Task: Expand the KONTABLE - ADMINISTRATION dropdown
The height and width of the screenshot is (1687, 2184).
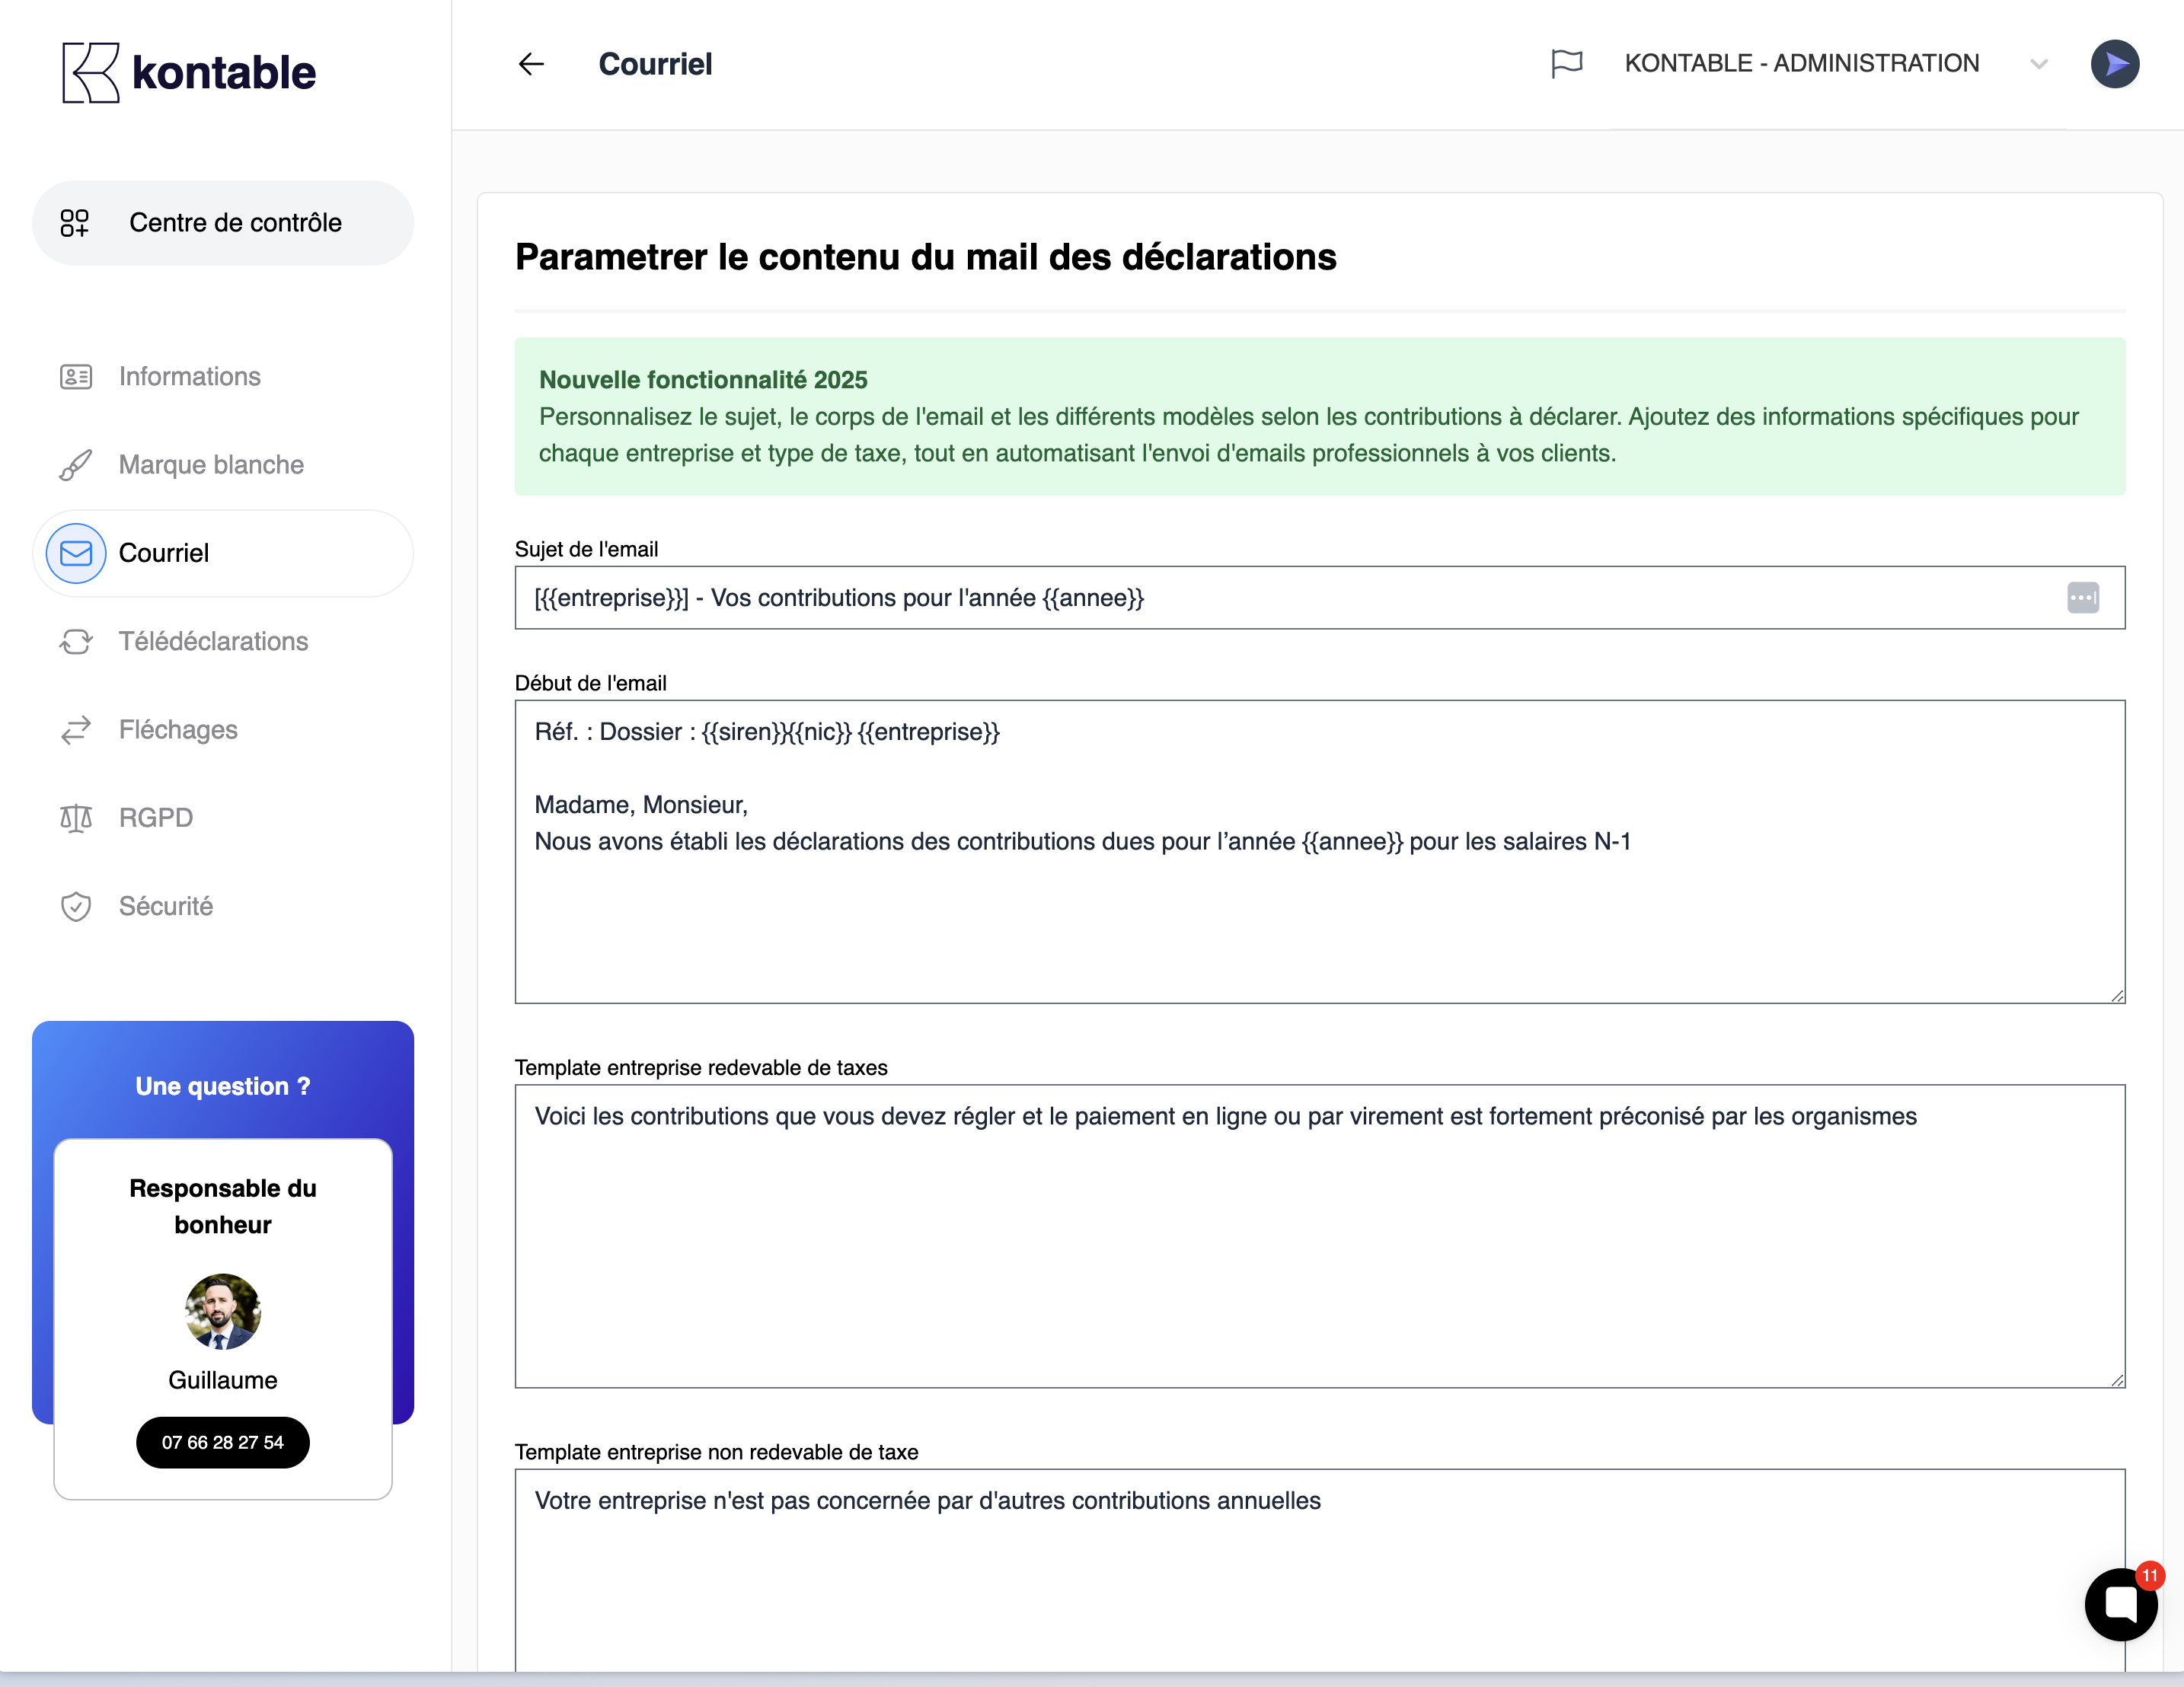Action: click(2038, 64)
